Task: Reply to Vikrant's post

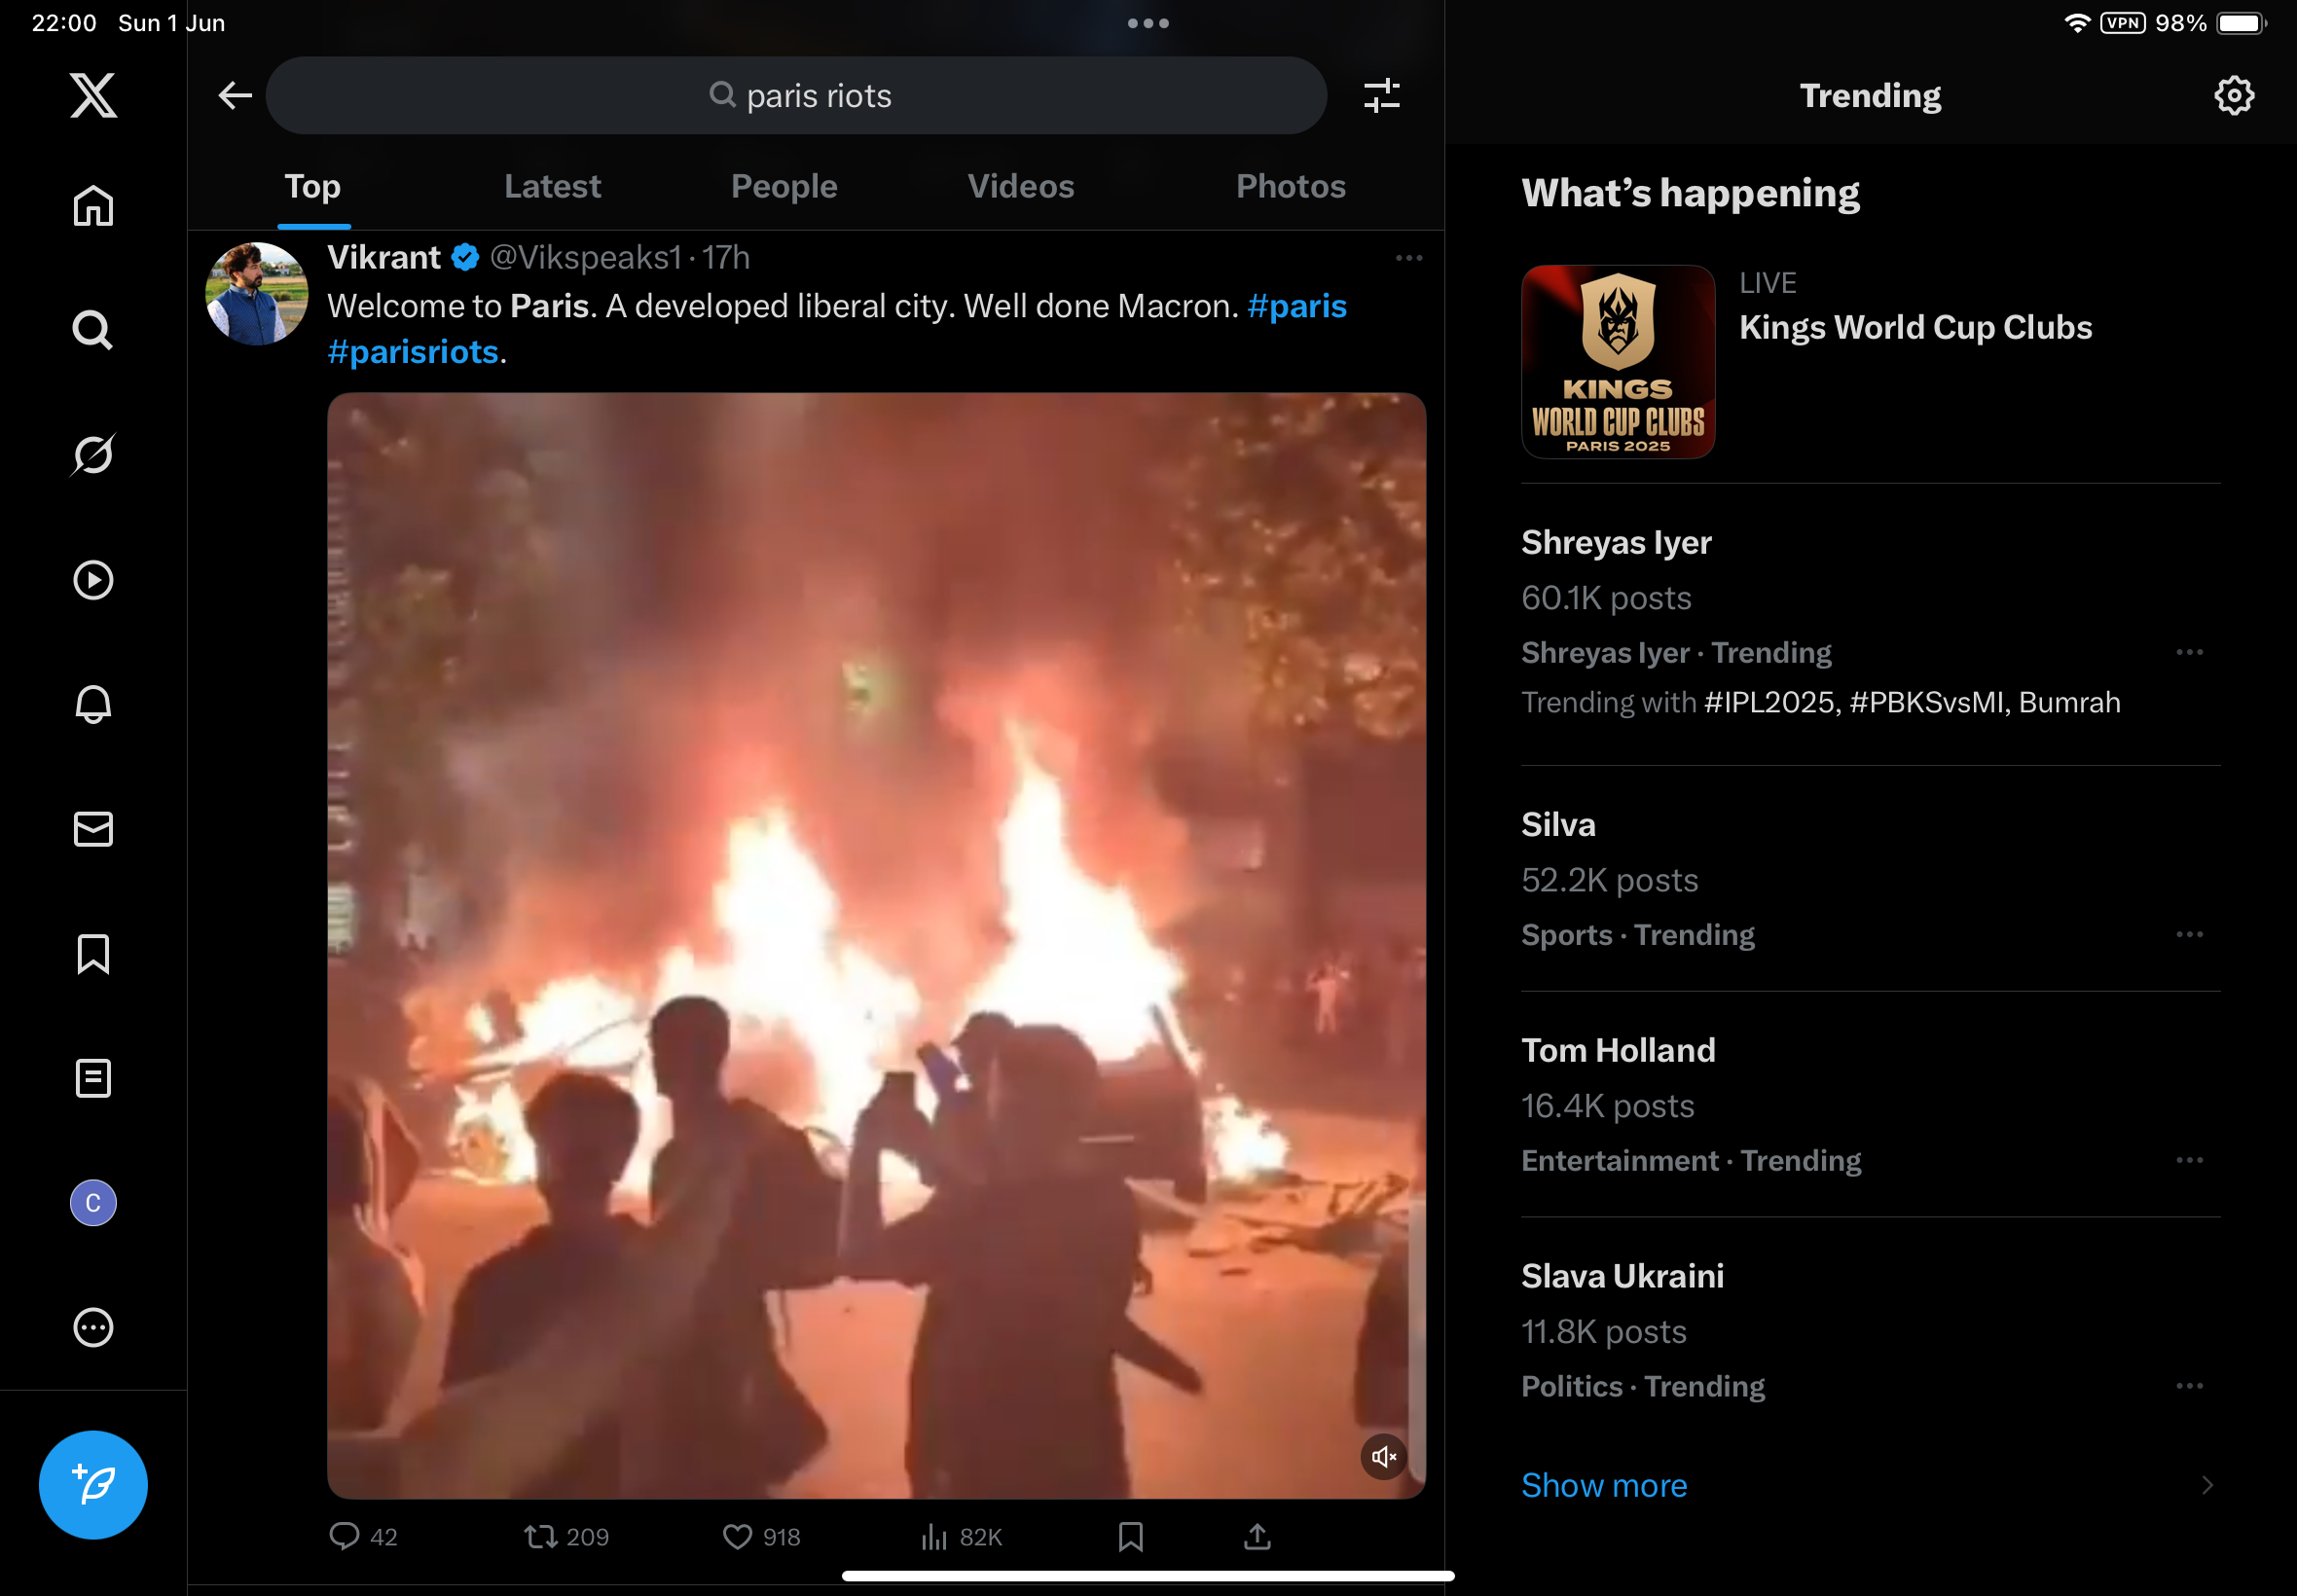Action: (x=363, y=1537)
